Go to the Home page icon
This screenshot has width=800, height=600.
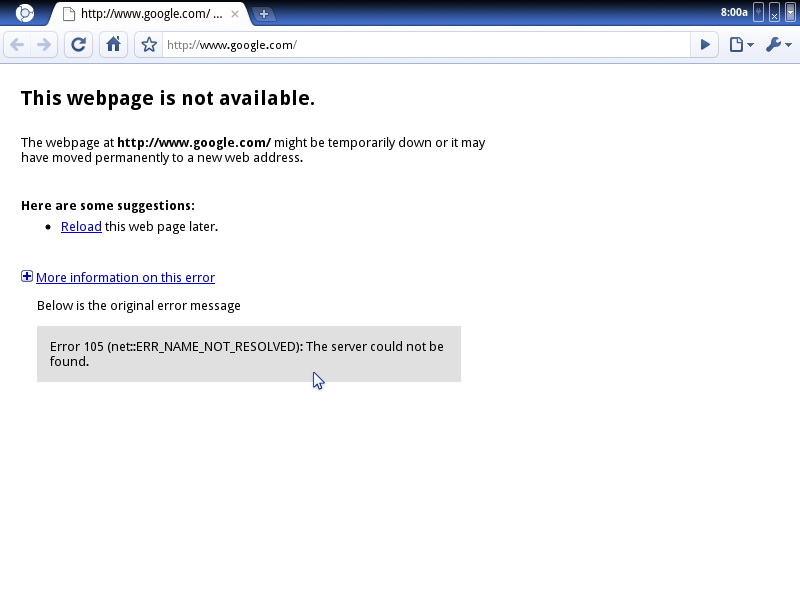[113, 45]
